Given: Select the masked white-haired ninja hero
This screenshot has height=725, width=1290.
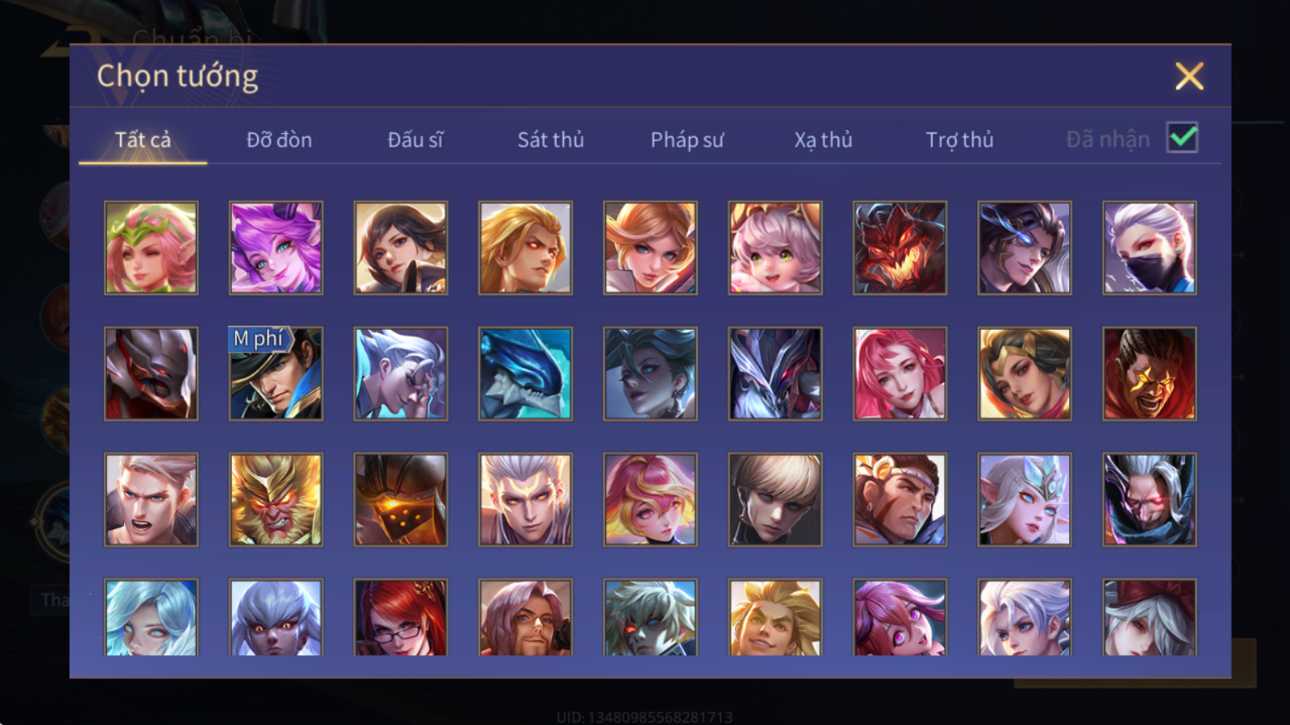Looking at the screenshot, I should [x=1149, y=248].
